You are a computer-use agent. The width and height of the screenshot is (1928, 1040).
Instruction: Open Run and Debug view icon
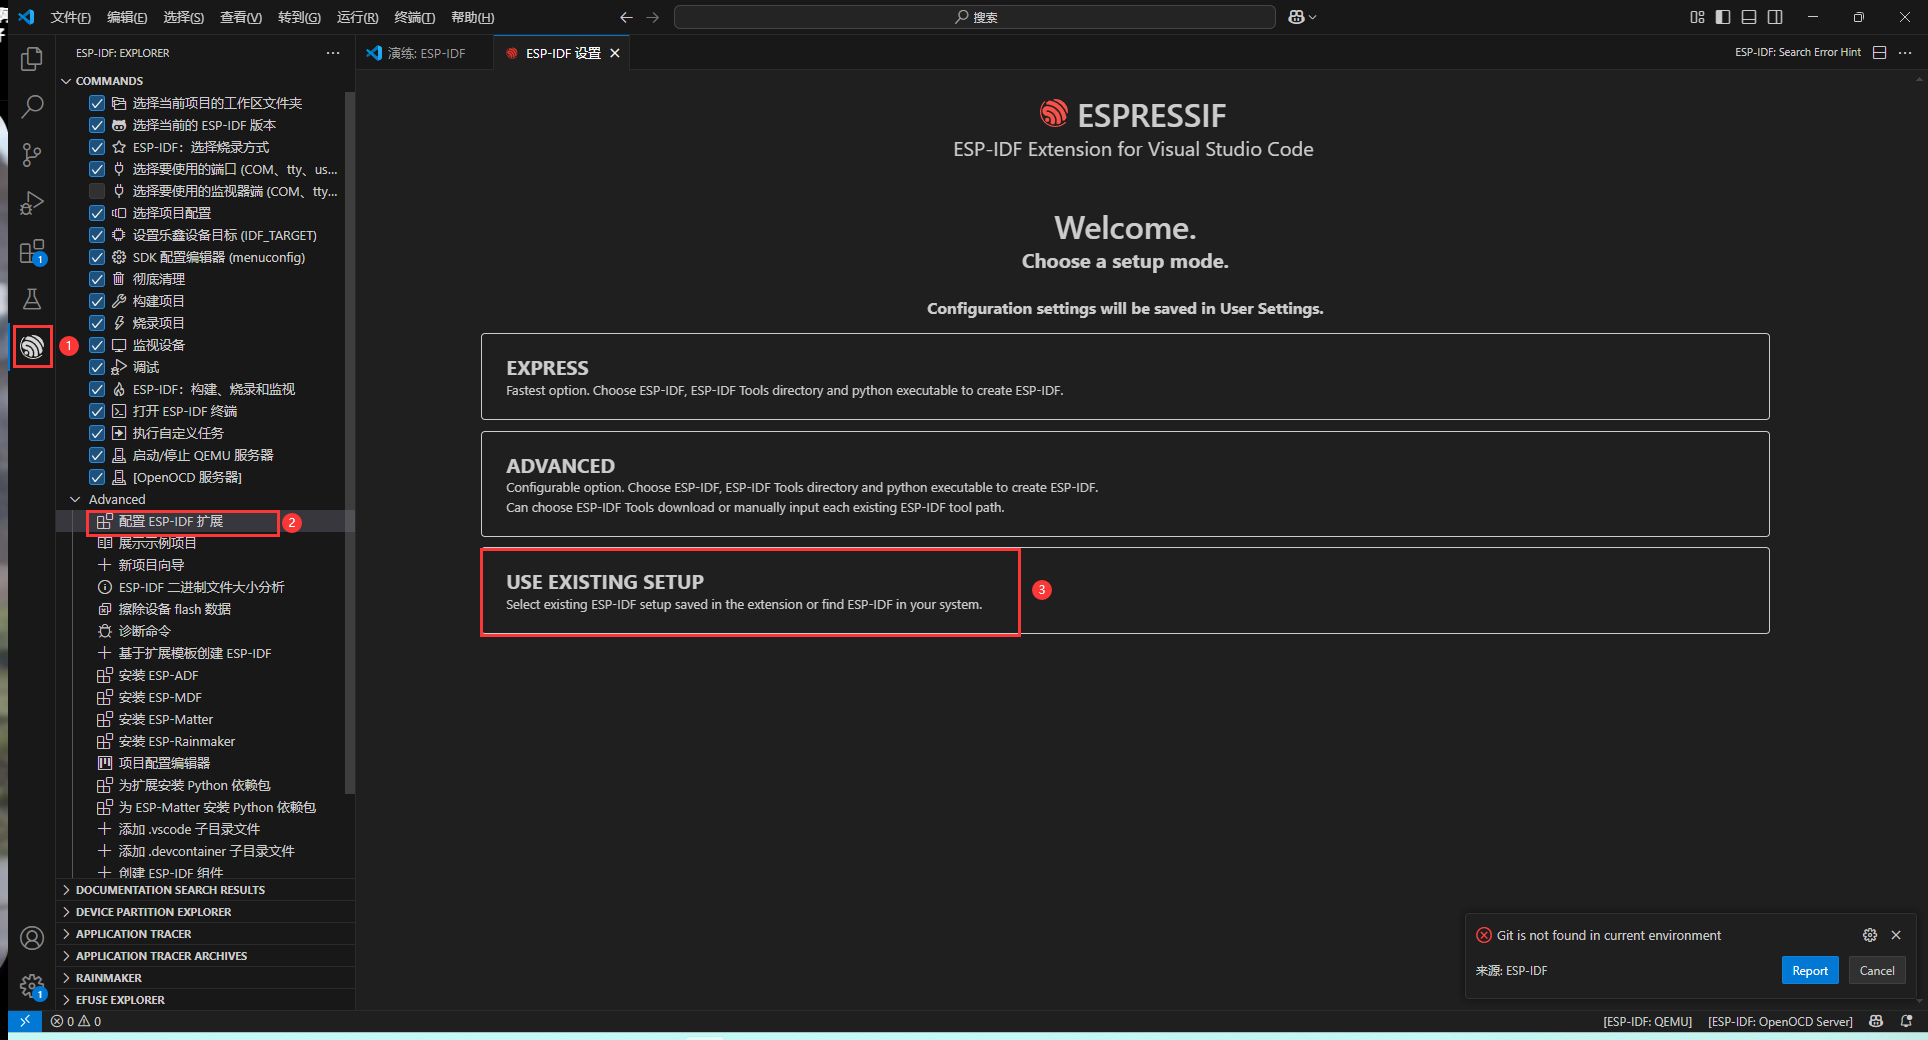coord(32,203)
